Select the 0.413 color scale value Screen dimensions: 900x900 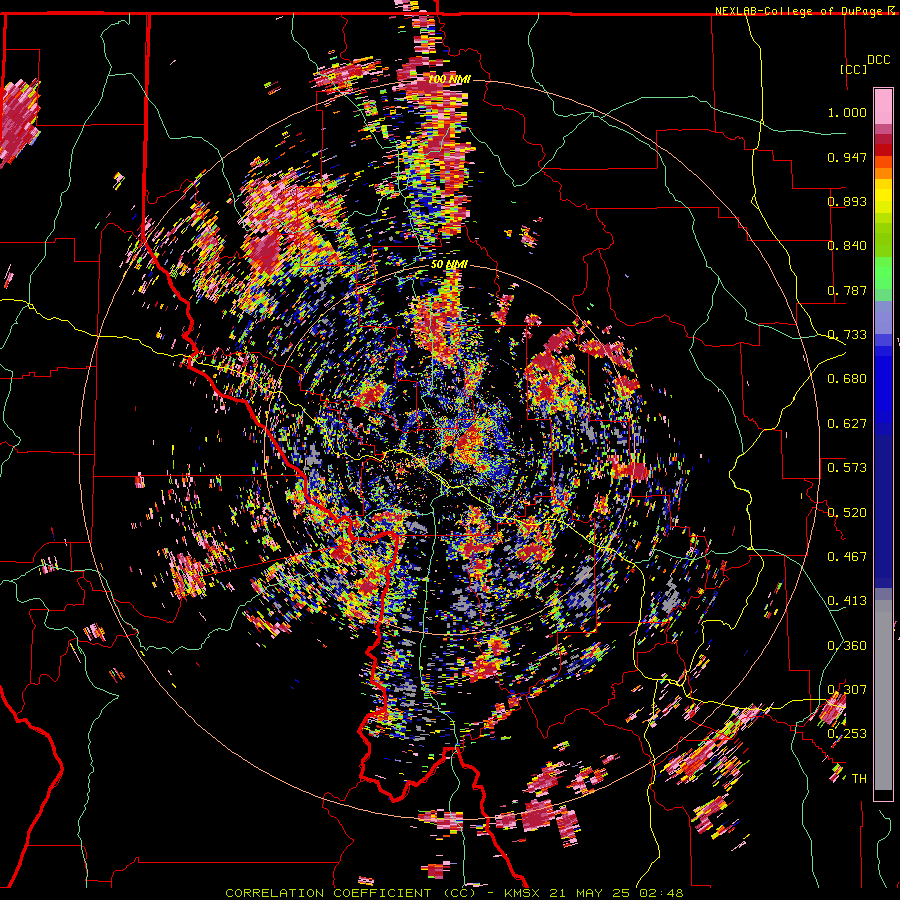click(847, 601)
